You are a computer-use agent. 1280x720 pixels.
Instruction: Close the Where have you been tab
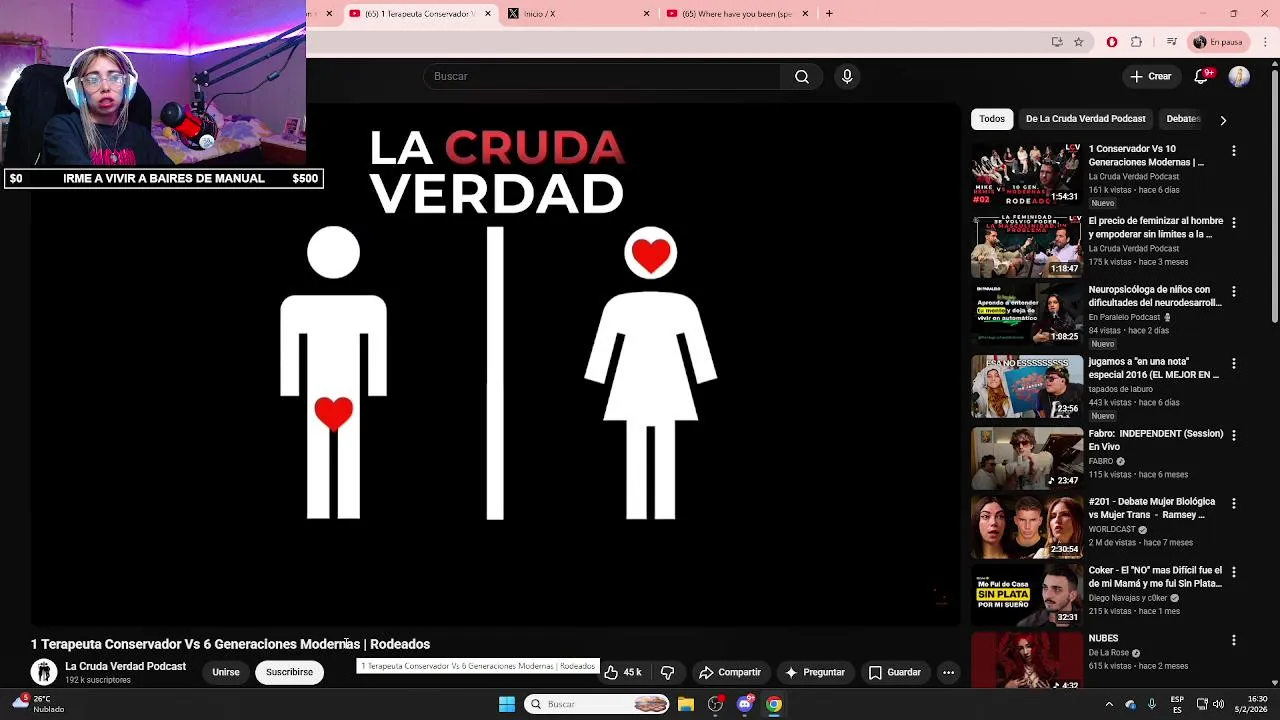click(805, 14)
